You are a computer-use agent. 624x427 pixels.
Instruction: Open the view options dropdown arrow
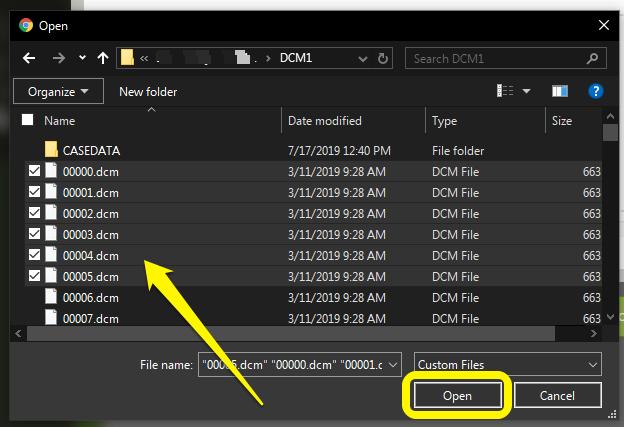tap(526, 92)
